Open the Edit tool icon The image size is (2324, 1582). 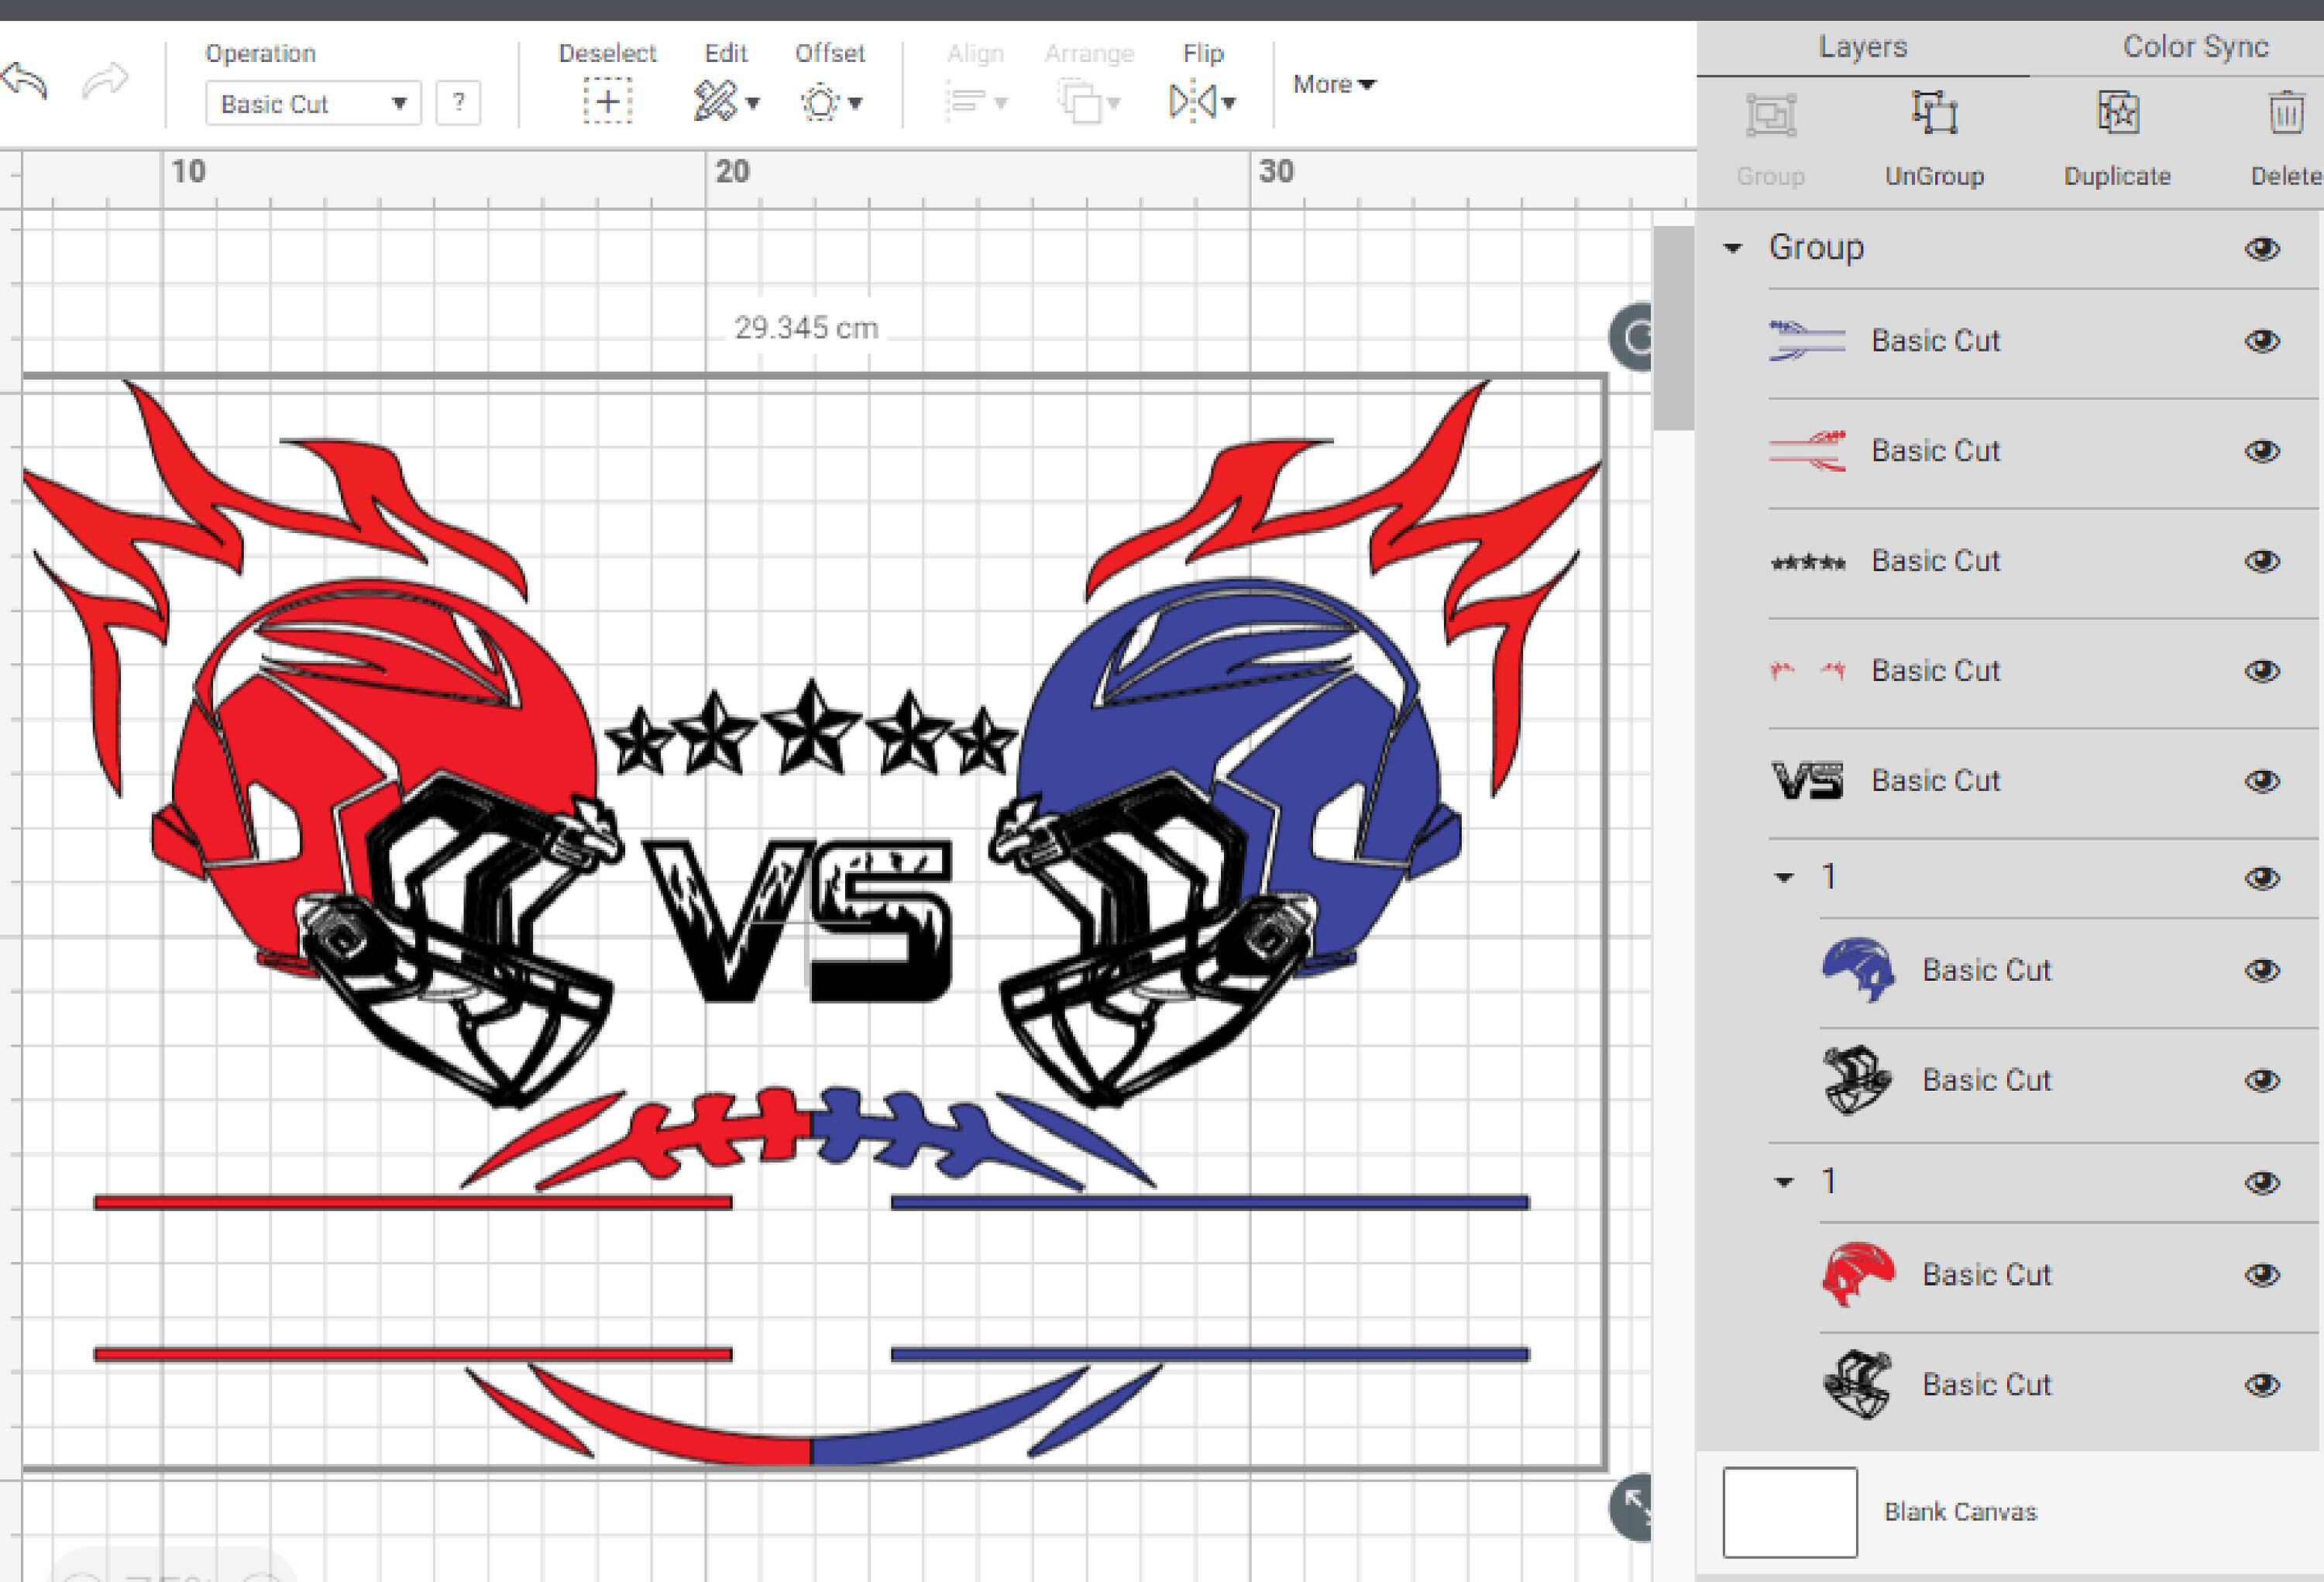715,100
